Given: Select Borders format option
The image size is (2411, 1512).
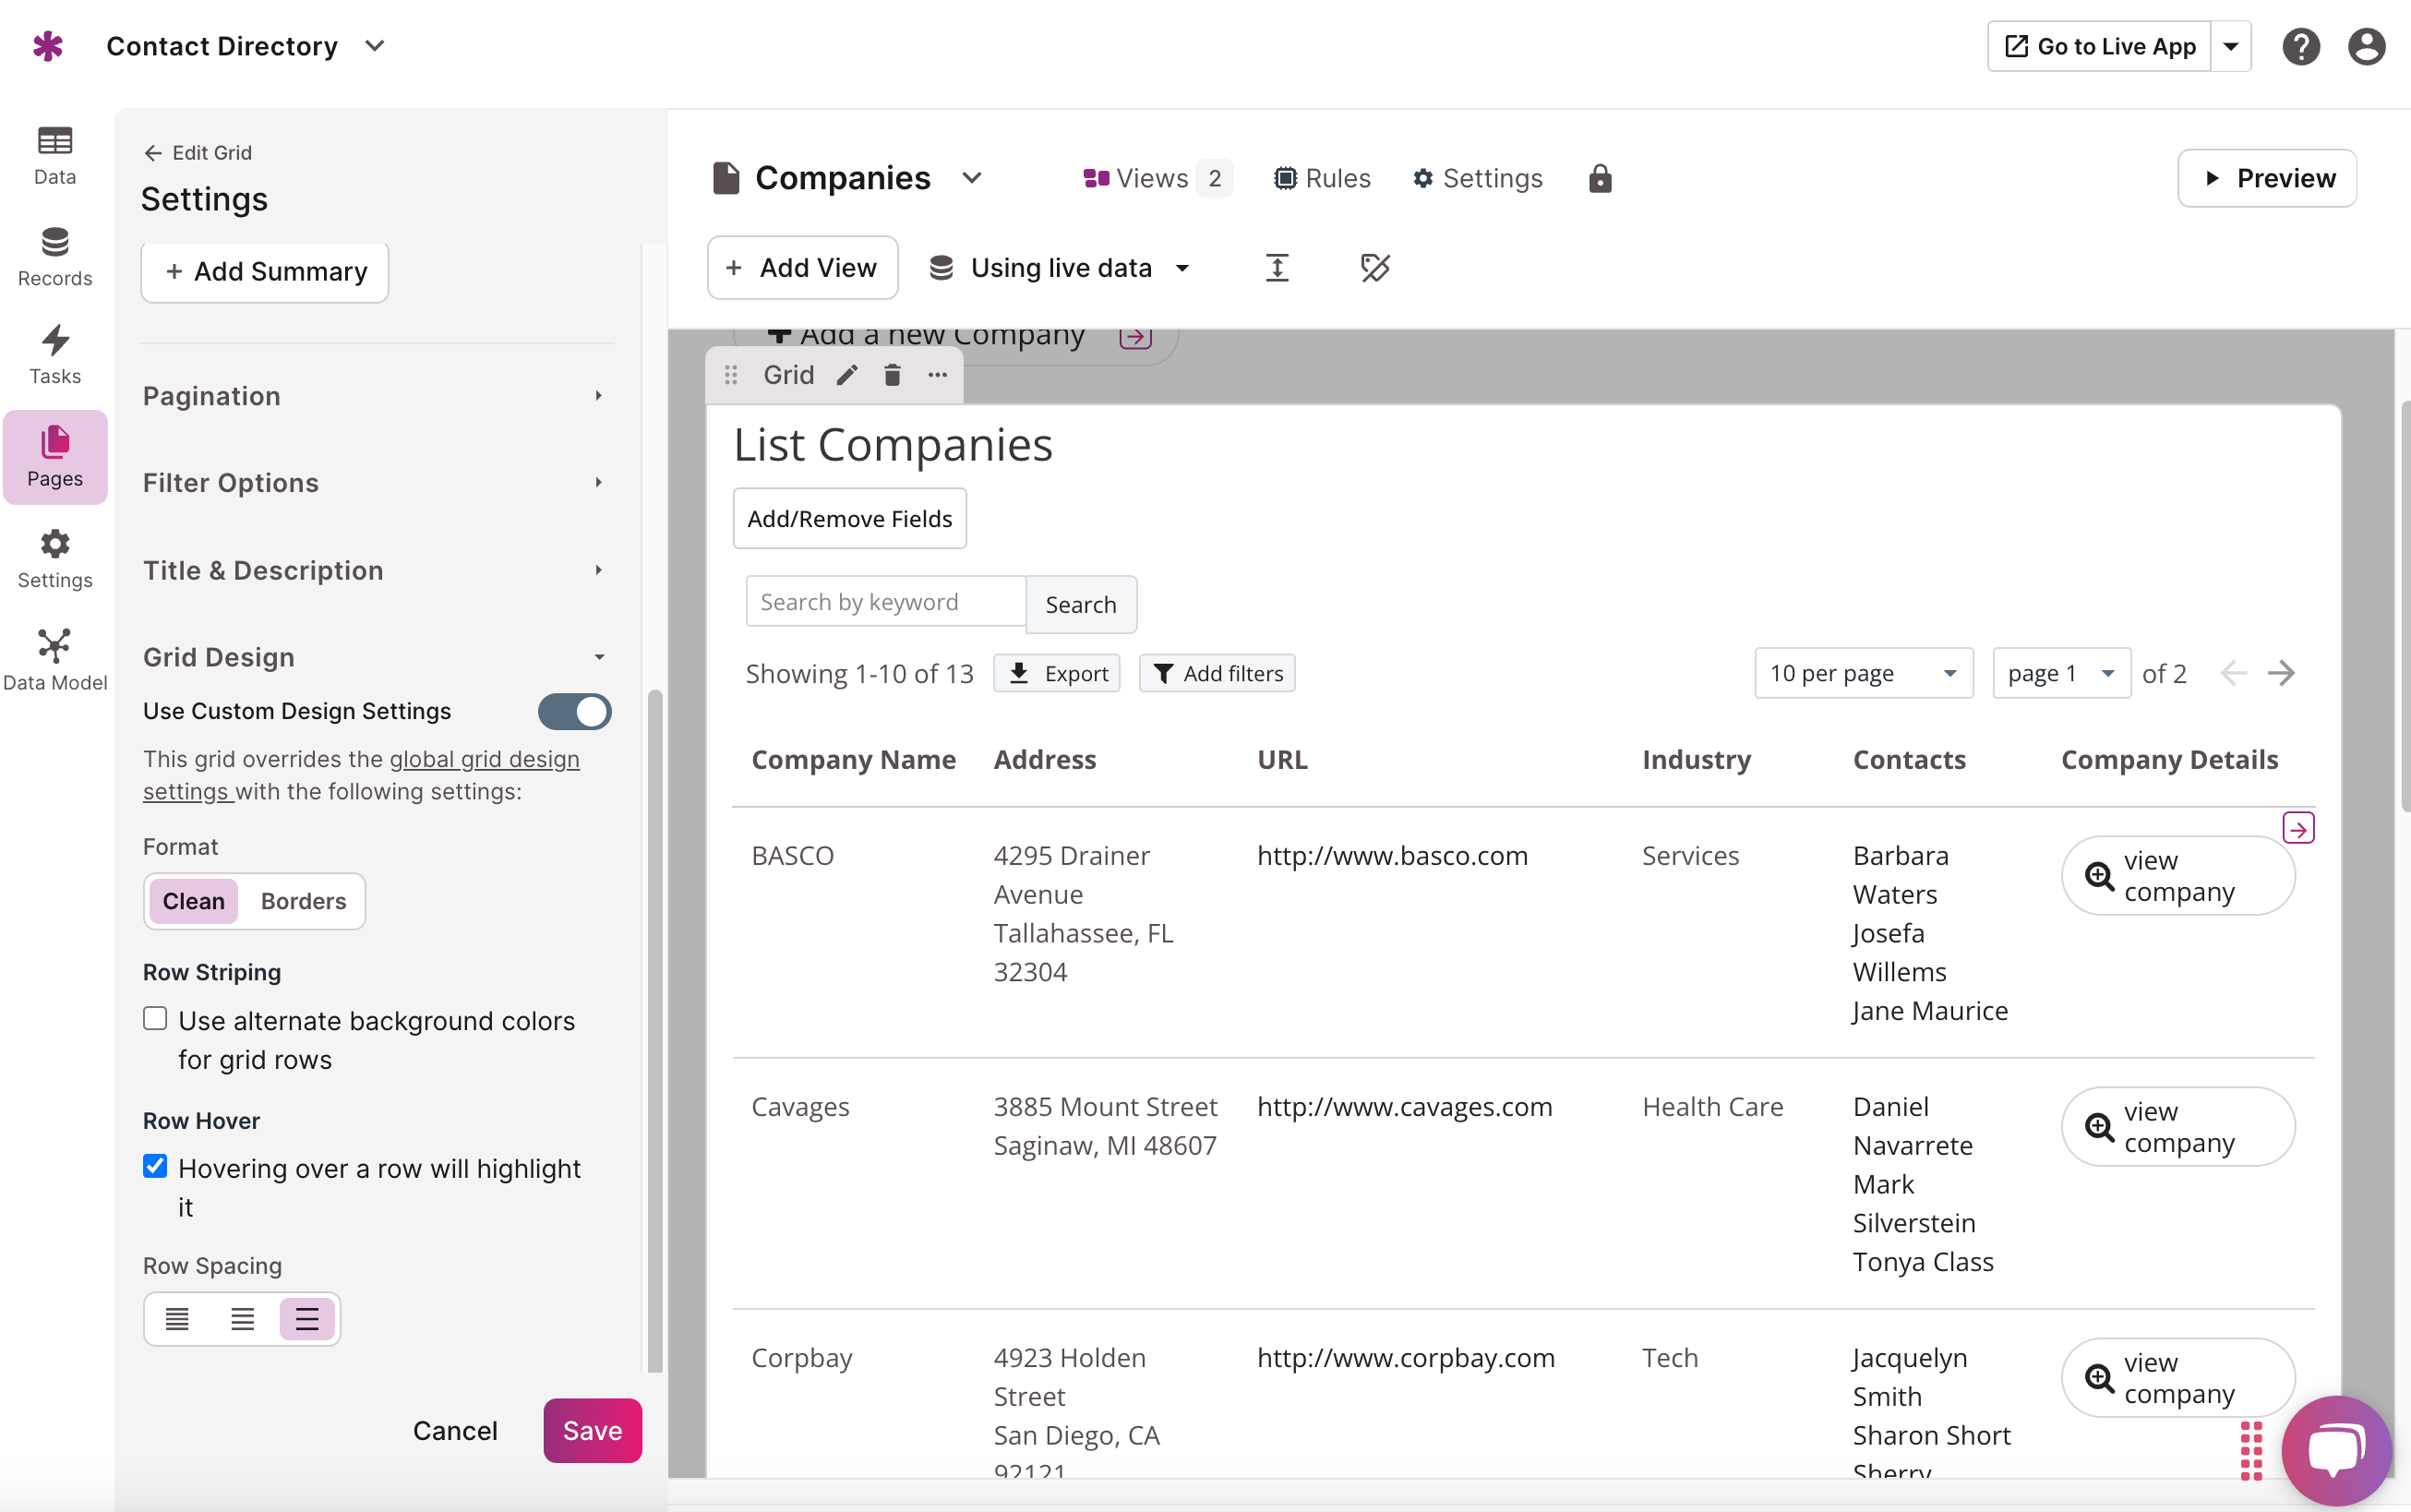Looking at the screenshot, I should tap(303, 901).
